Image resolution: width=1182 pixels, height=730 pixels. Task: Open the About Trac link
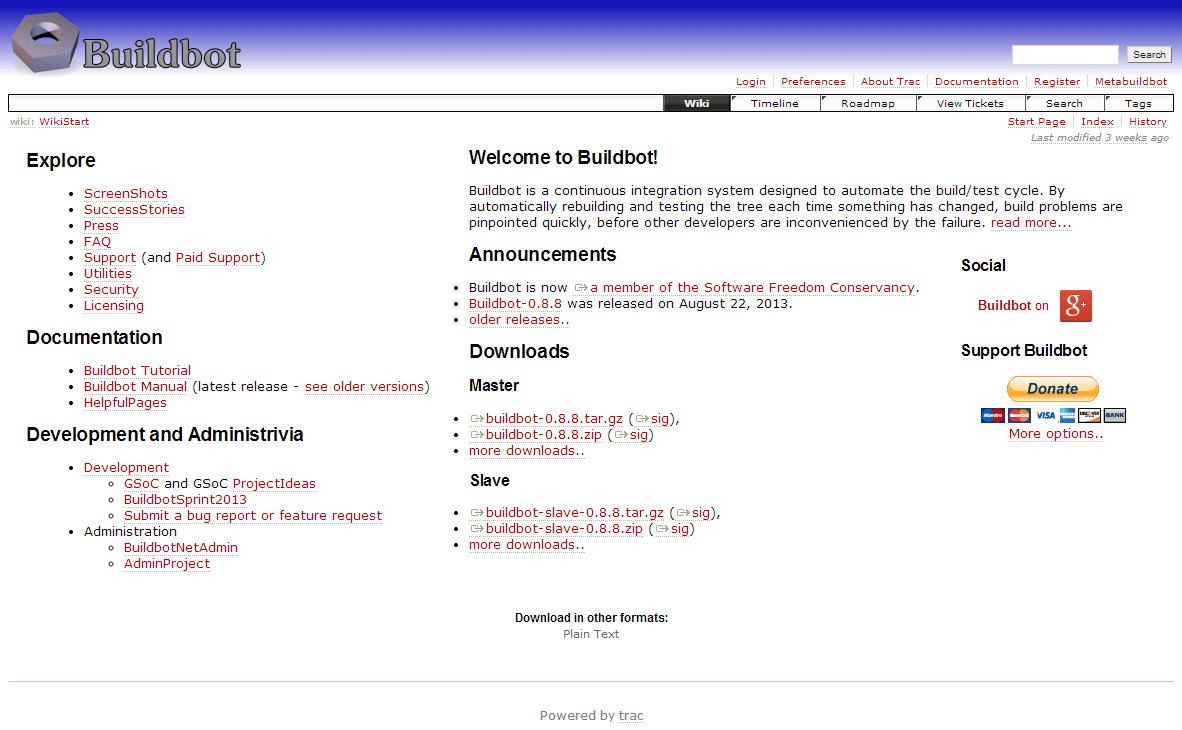pos(890,81)
